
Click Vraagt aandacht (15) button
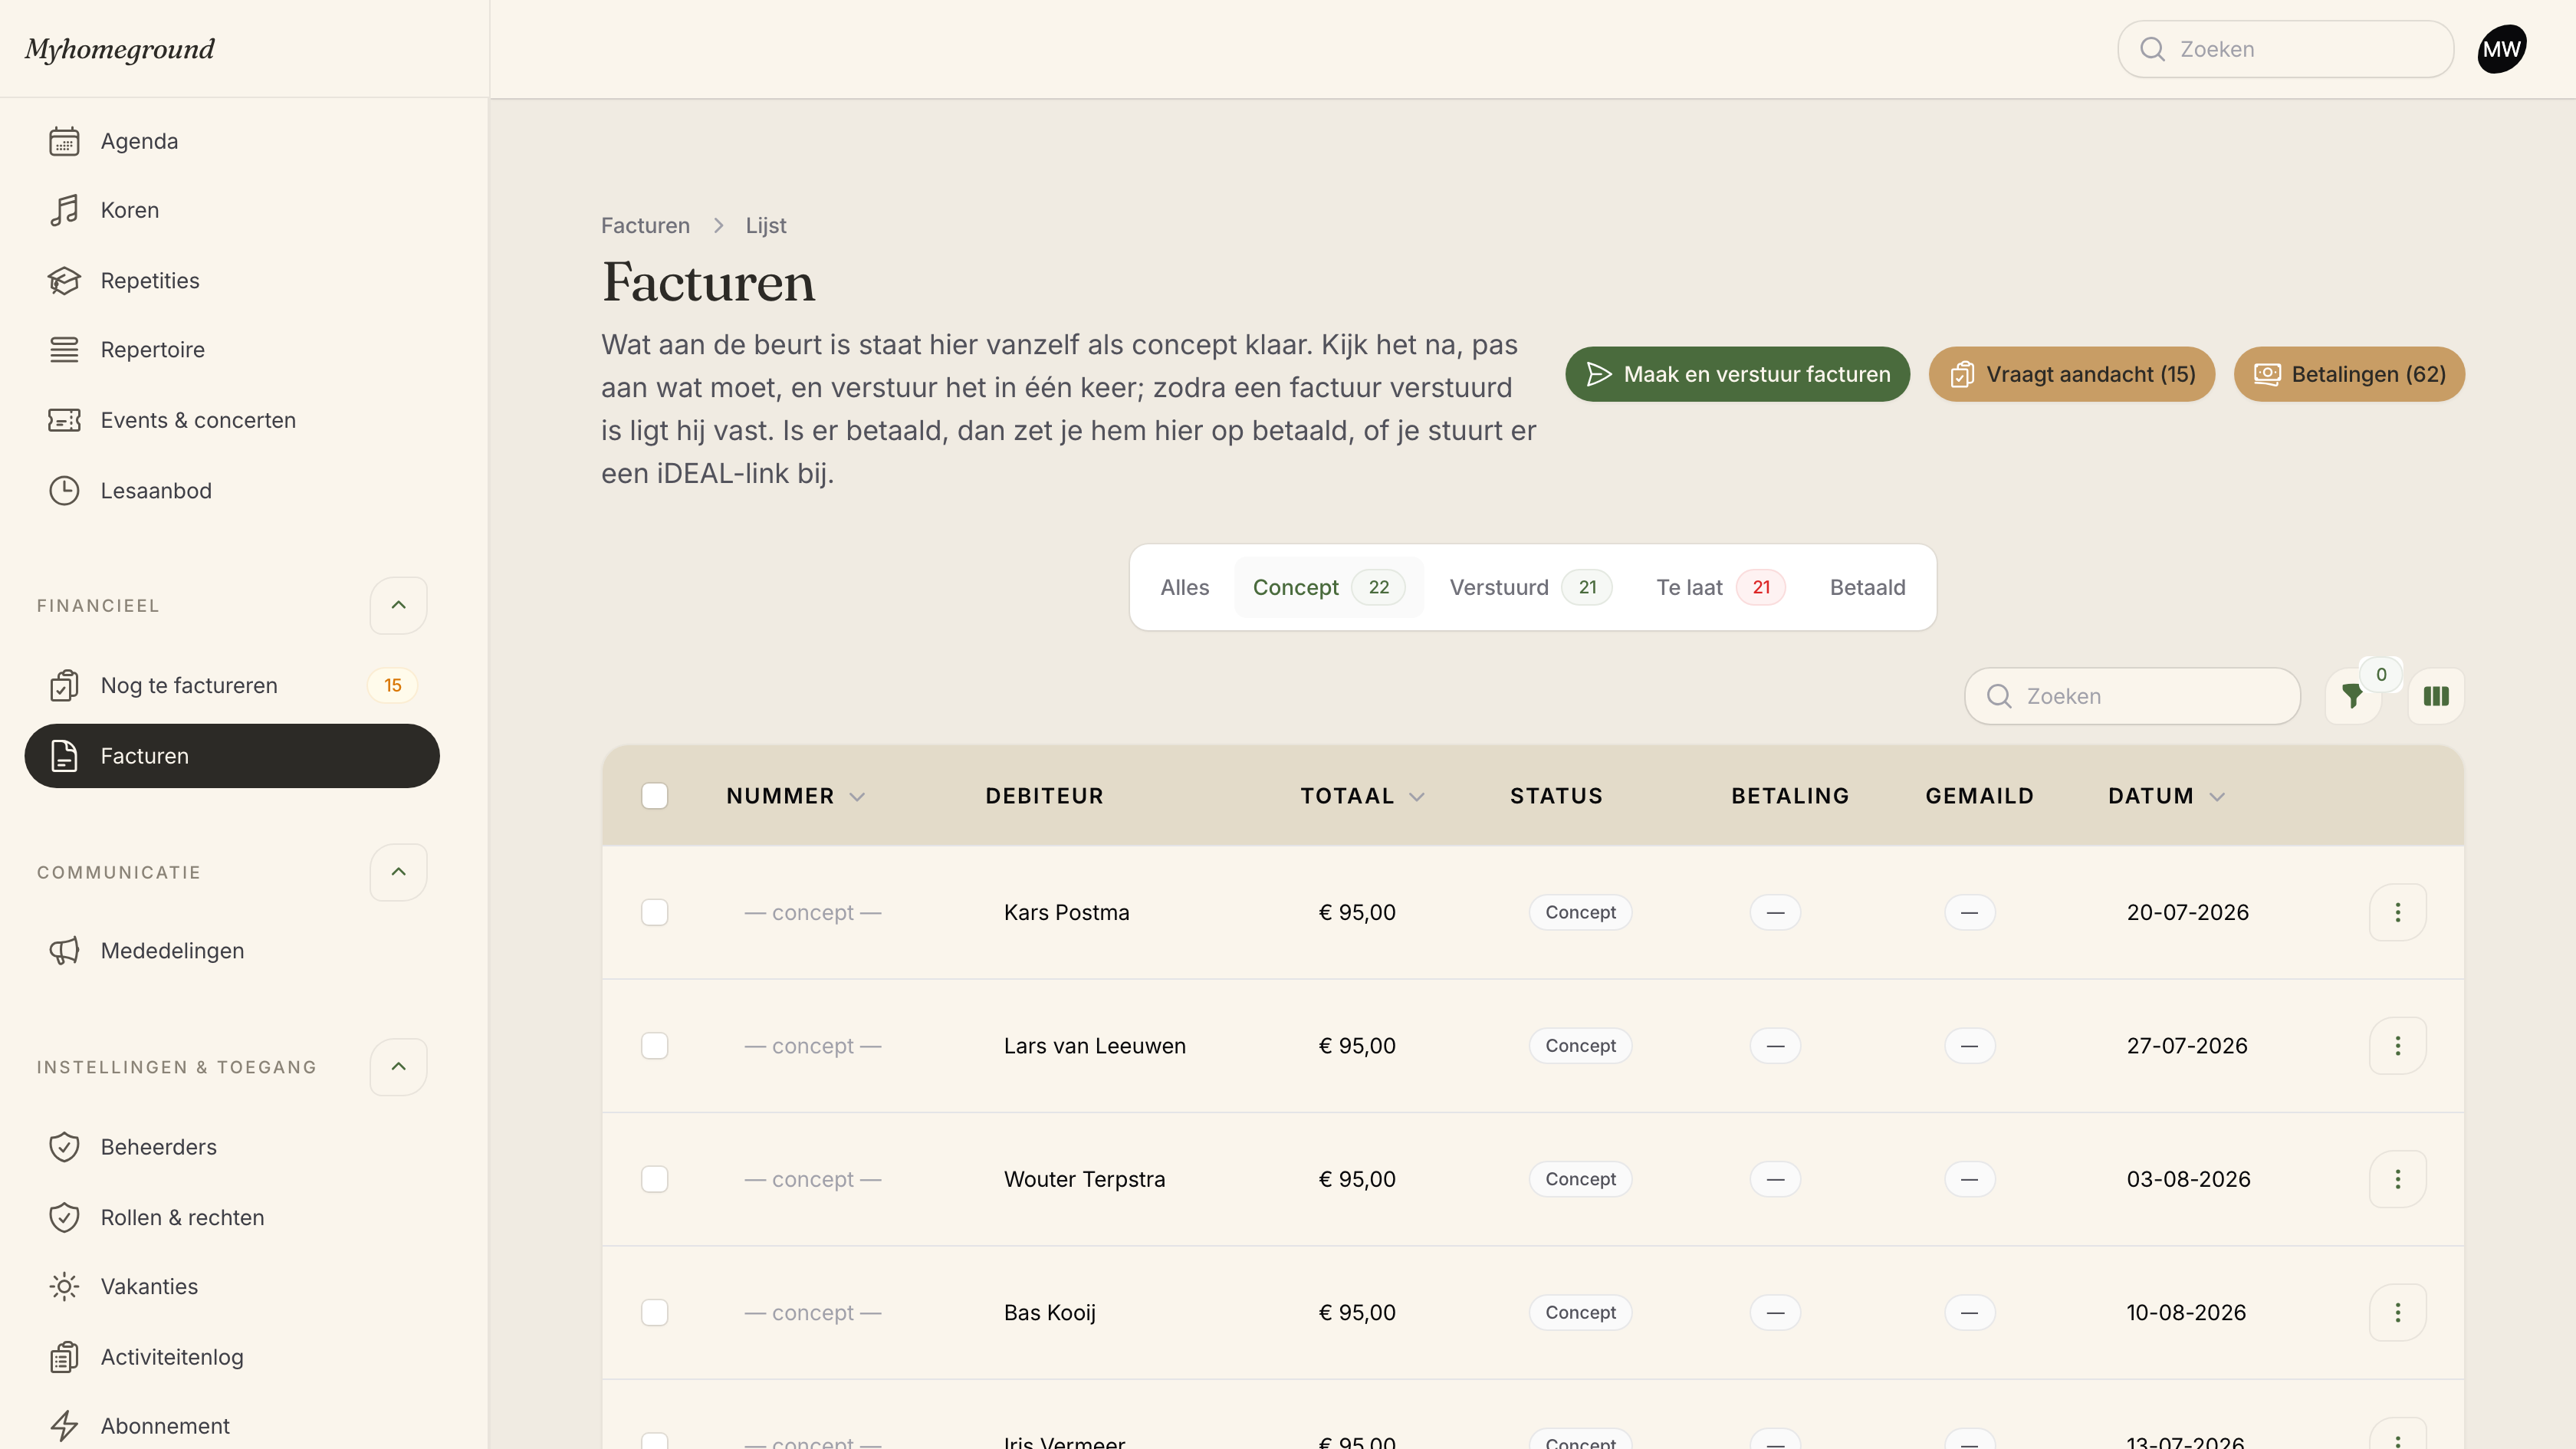click(x=2071, y=374)
